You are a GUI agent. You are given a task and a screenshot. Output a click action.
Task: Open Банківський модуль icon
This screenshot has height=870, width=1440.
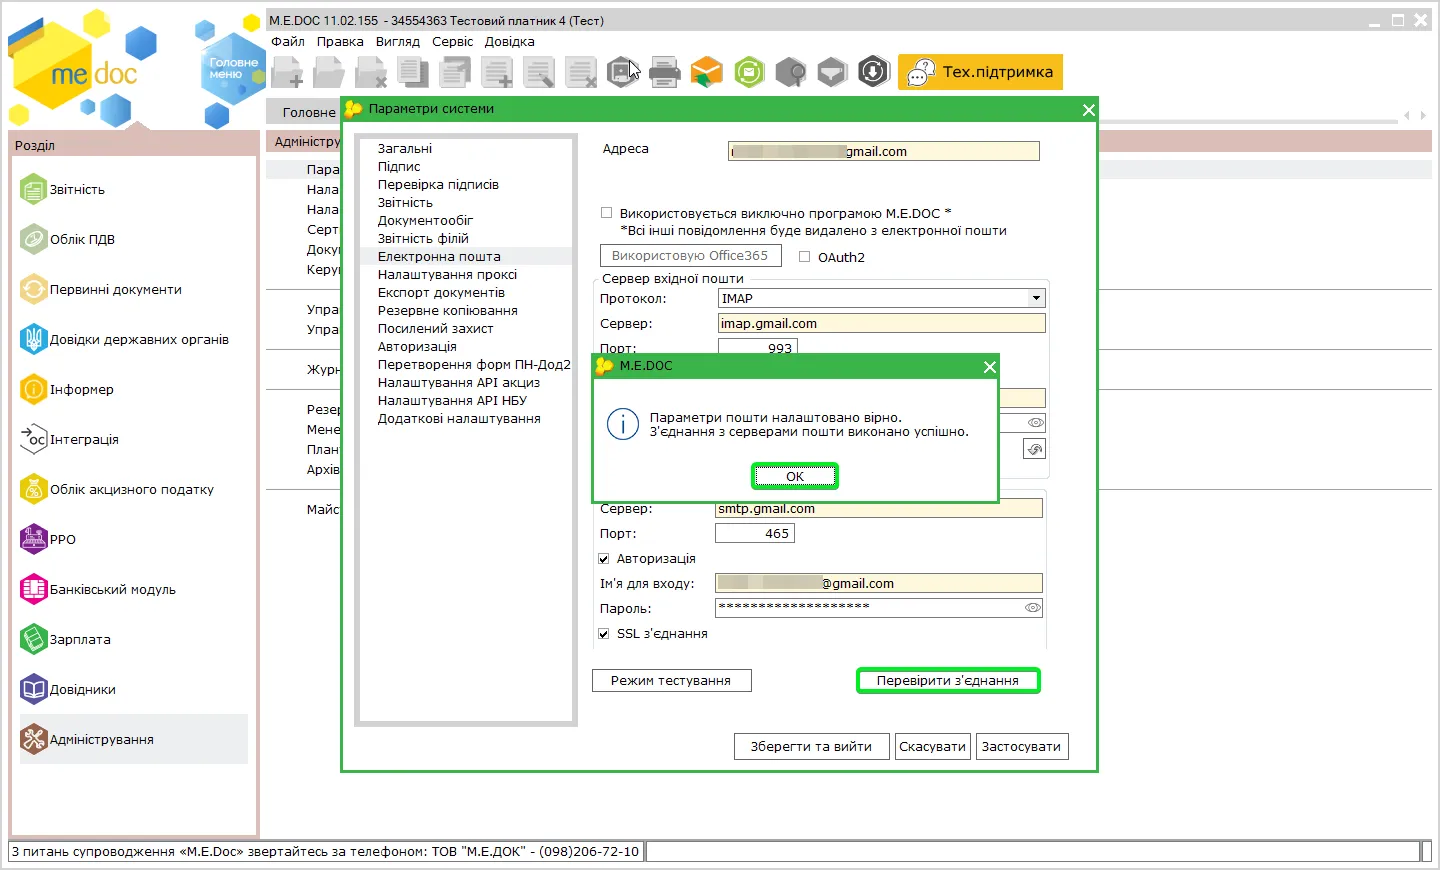(x=34, y=589)
